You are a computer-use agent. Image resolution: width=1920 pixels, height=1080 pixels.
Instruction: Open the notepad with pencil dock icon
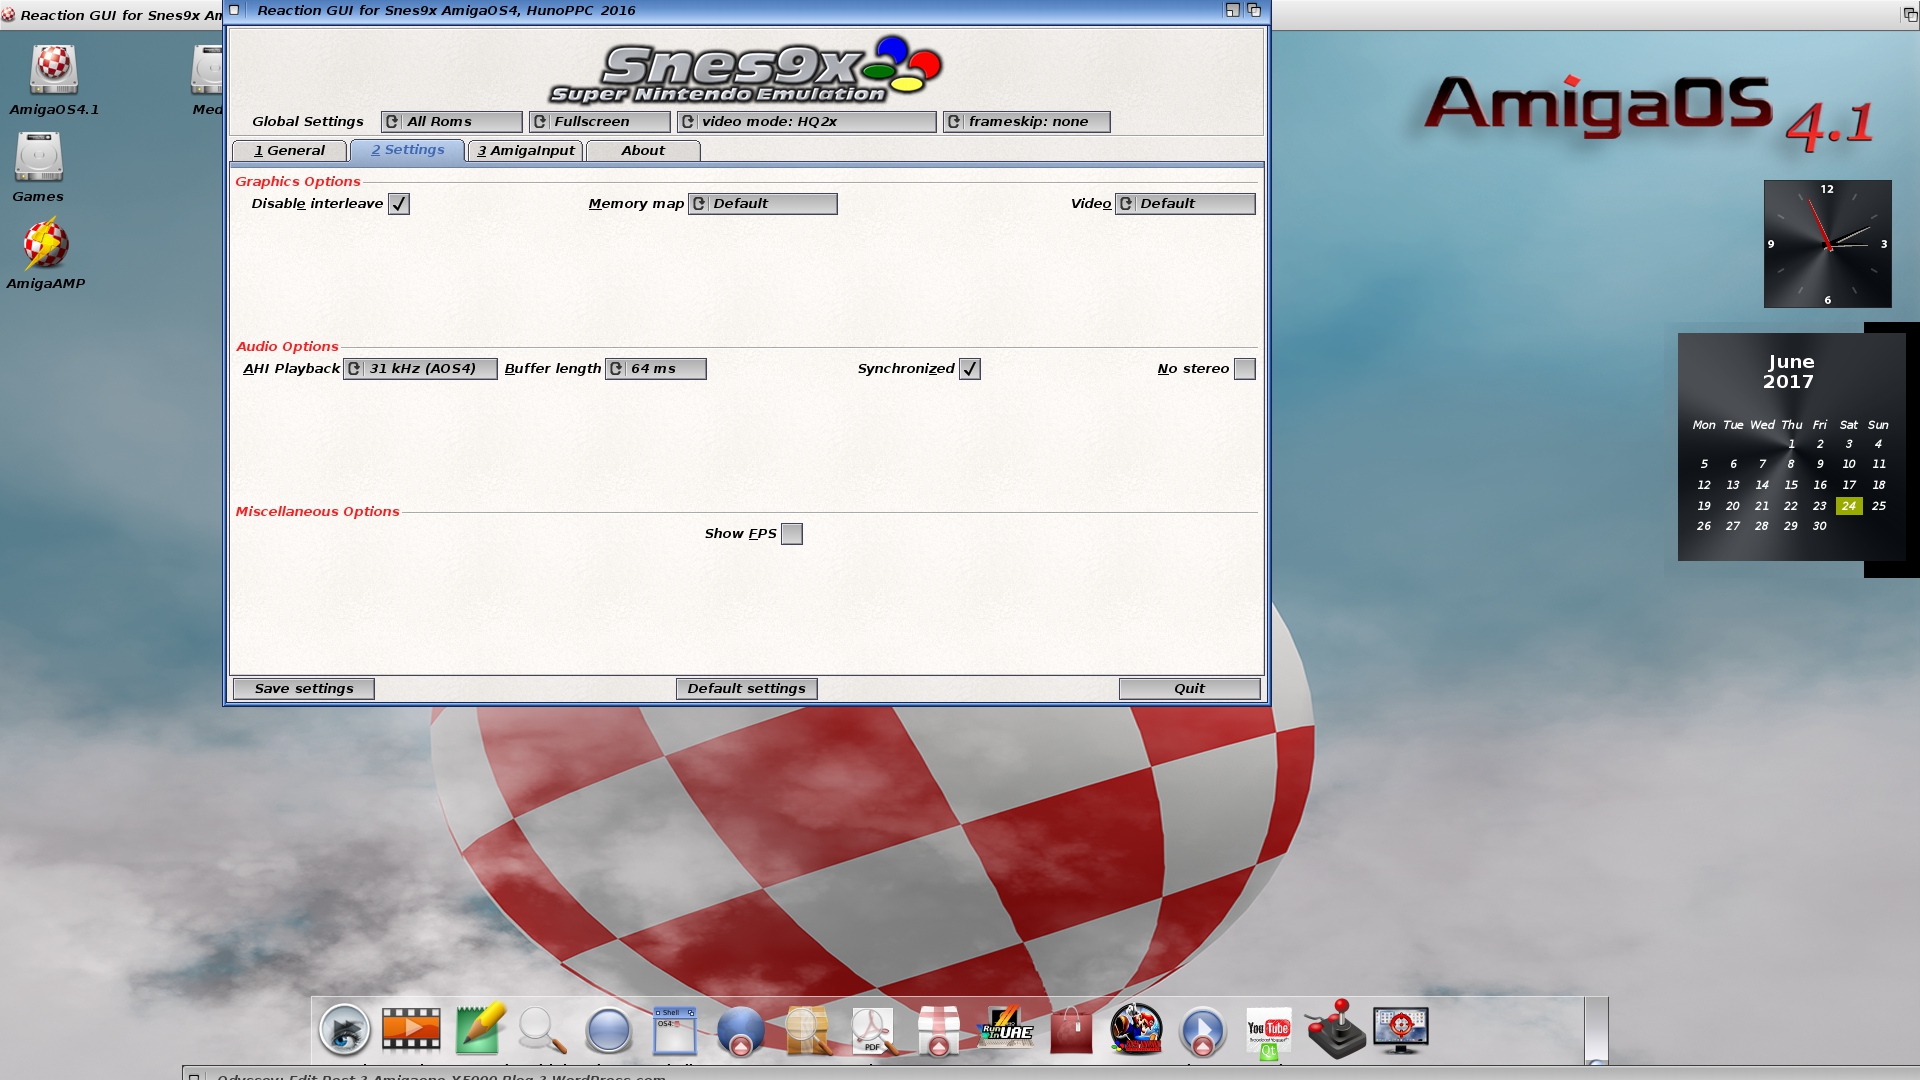click(x=479, y=1030)
